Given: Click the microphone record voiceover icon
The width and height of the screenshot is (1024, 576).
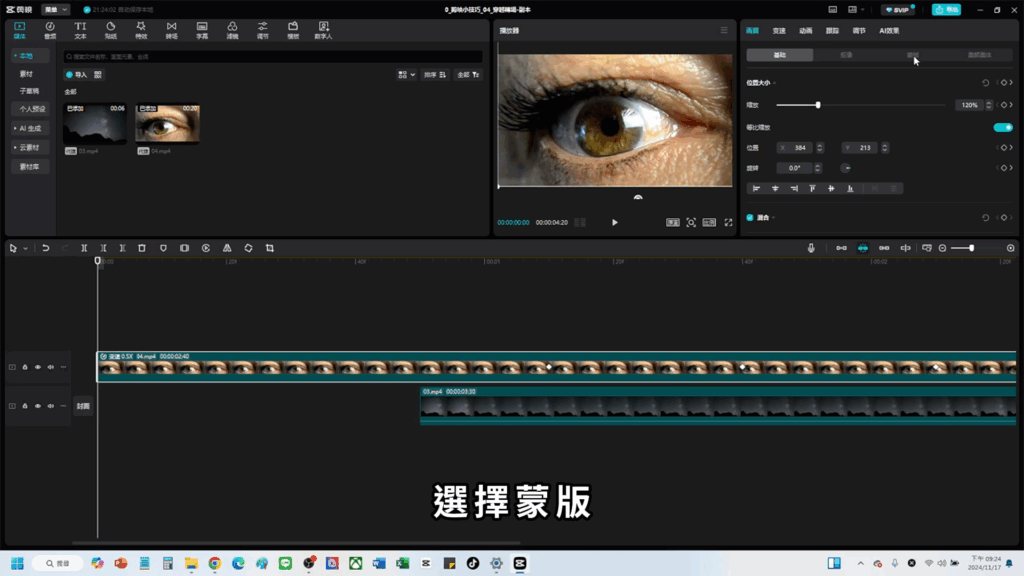Looking at the screenshot, I should (811, 248).
